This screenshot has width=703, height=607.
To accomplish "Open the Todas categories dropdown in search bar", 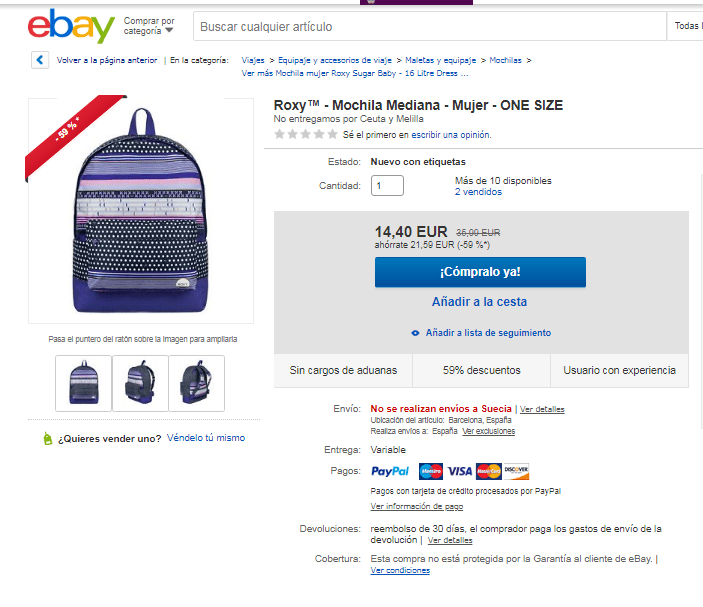I will pos(685,26).
